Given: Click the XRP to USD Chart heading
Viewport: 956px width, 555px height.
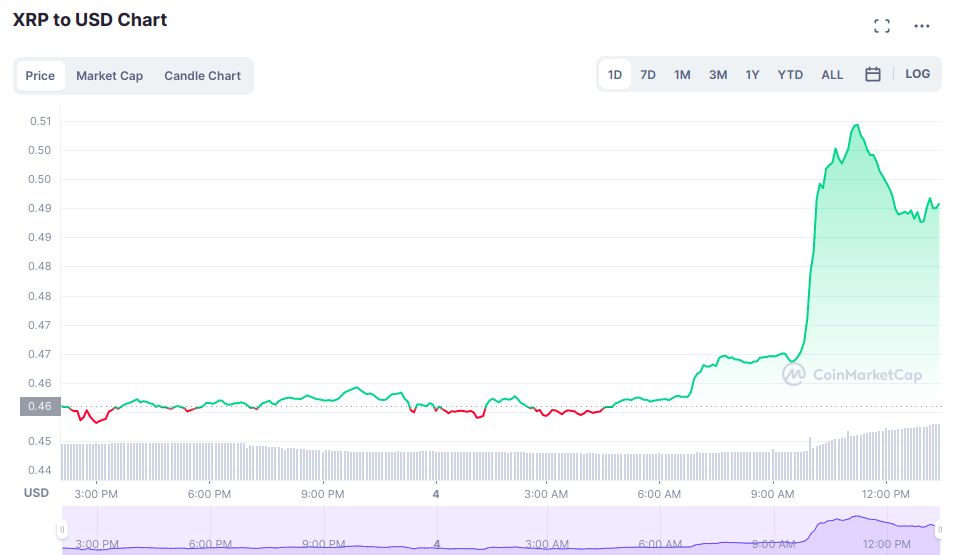Looking at the screenshot, I should [90, 20].
